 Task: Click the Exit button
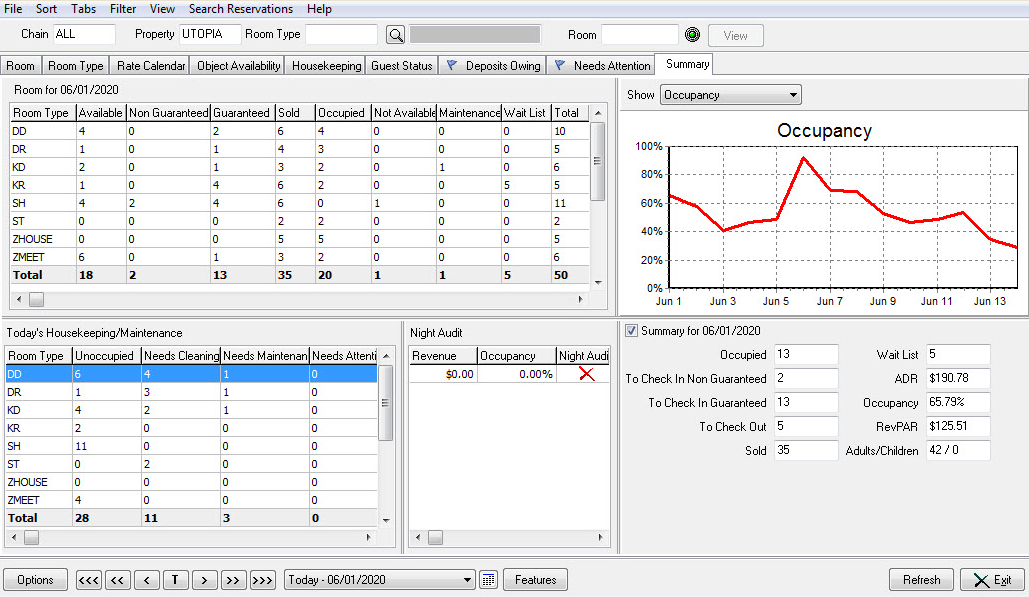pyautogui.click(x=992, y=580)
